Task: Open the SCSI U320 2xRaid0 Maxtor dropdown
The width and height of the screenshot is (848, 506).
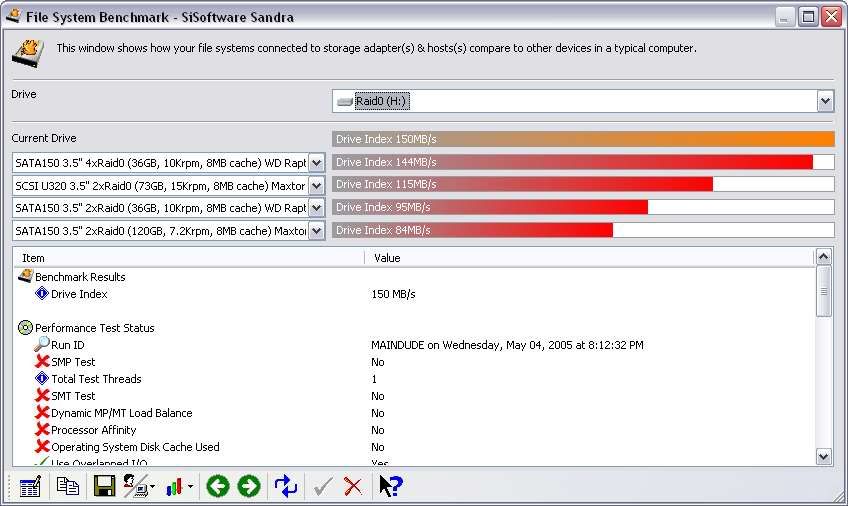Action: coord(317,185)
